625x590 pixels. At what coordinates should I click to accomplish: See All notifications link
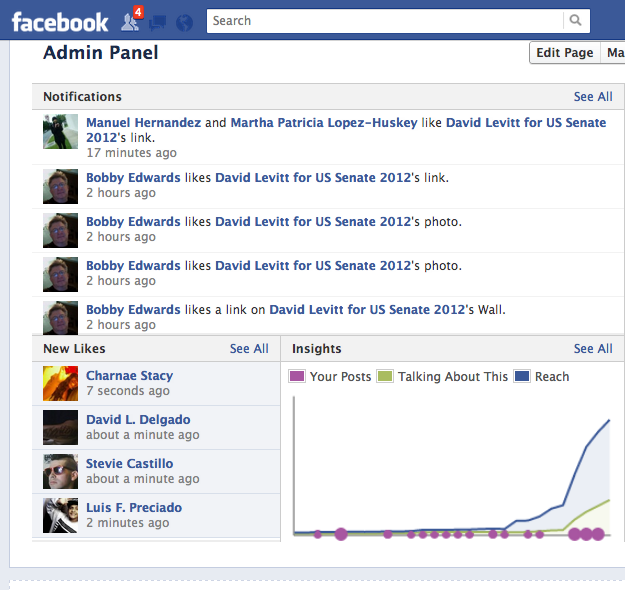(593, 96)
